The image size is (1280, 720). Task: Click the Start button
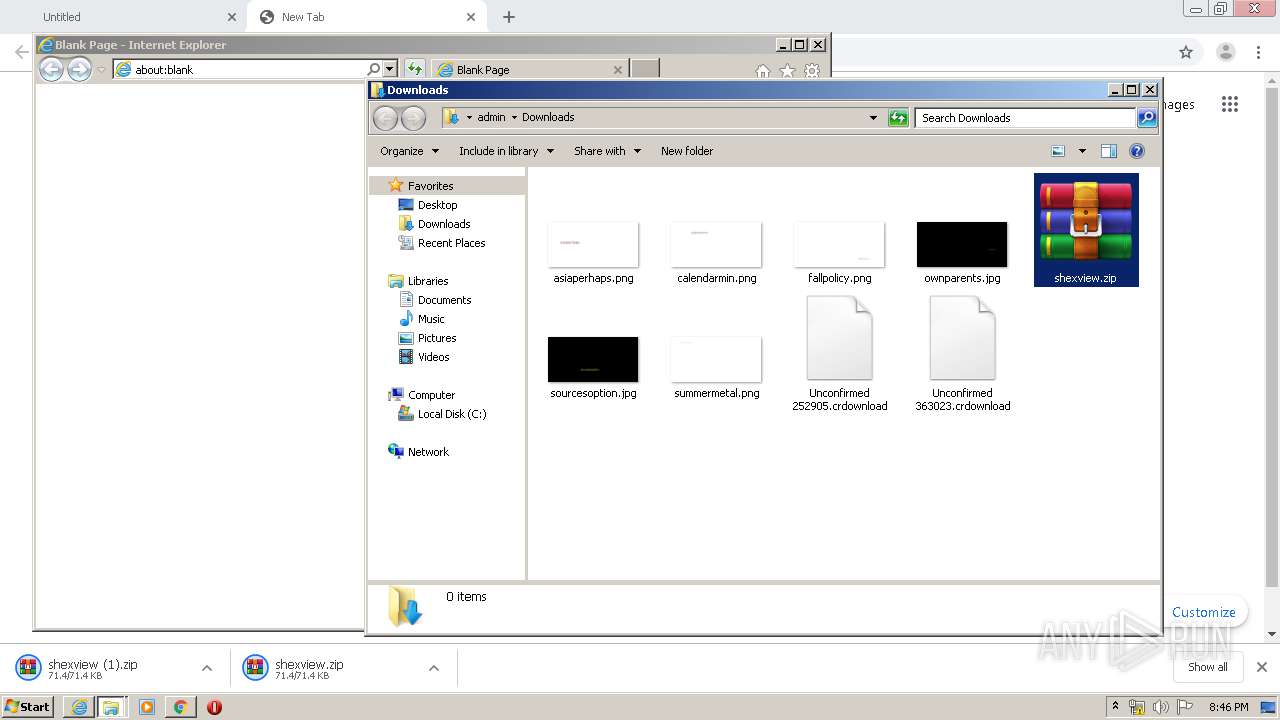pyautogui.click(x=27, y=707)
